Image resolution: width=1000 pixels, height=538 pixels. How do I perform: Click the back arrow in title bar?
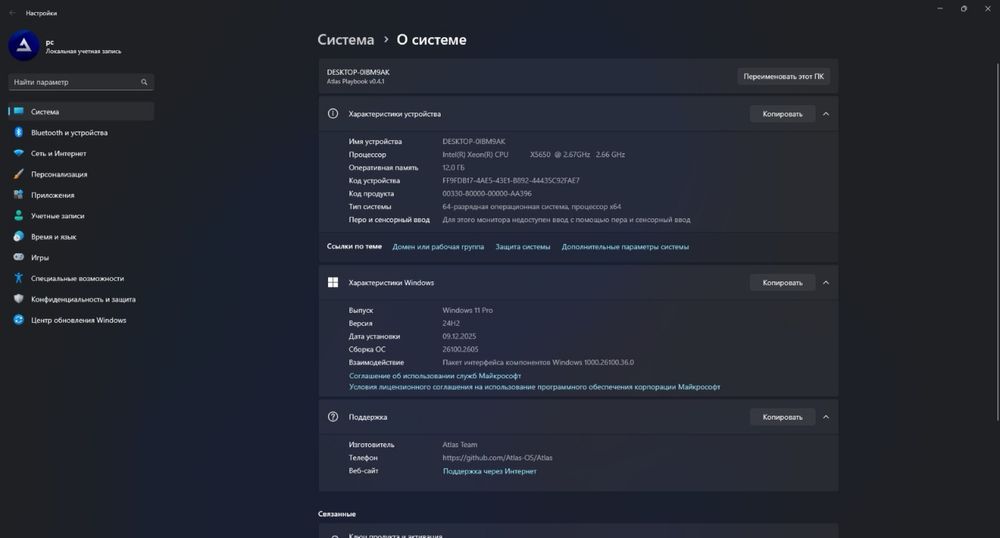[12, 13]
